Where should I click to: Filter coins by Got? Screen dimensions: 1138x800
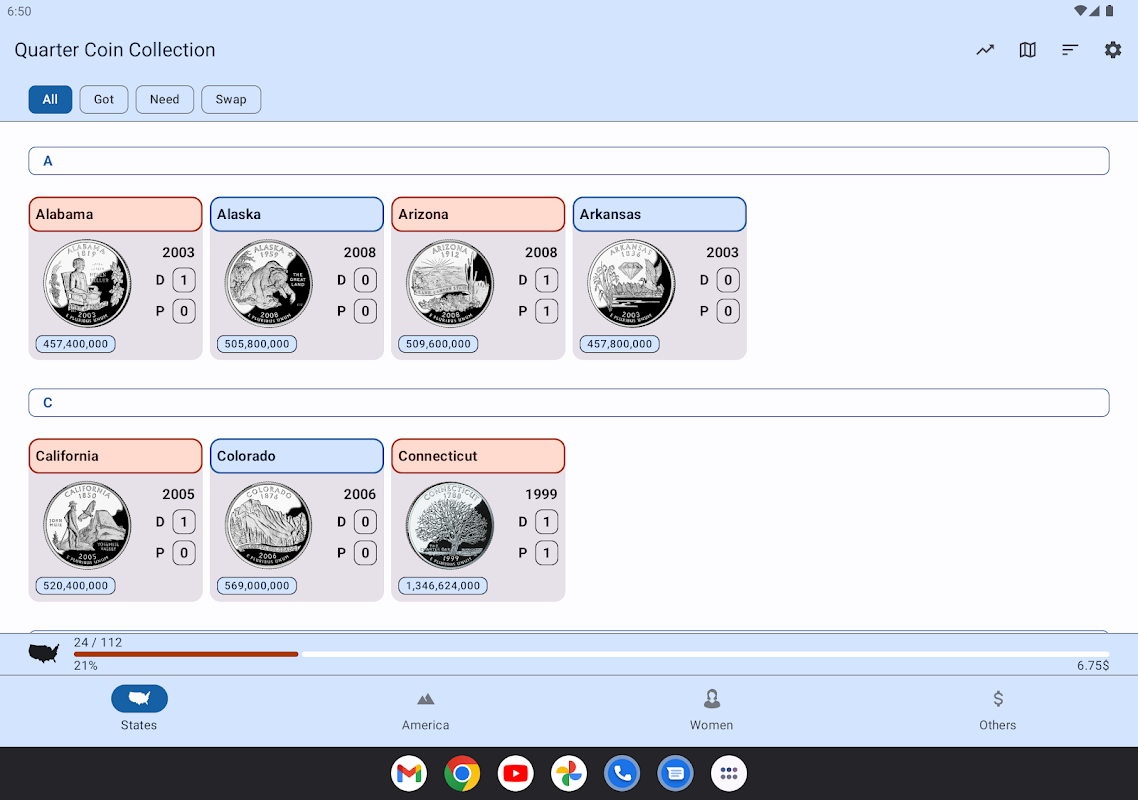(x=104, y=99)
